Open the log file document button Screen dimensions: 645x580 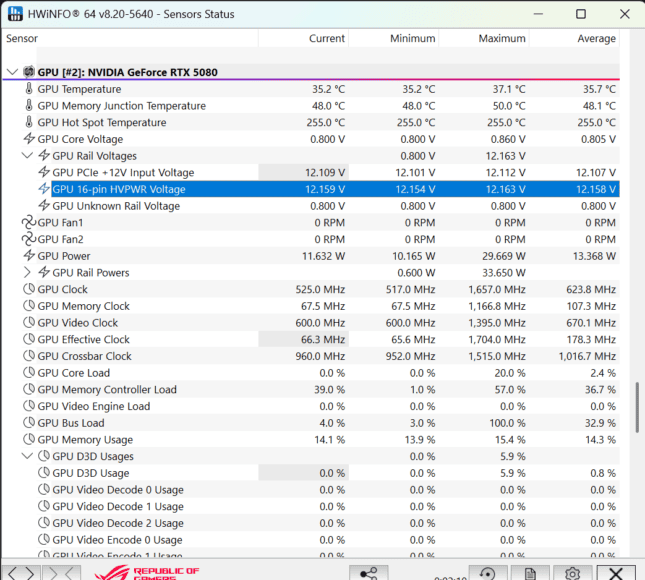530,573
